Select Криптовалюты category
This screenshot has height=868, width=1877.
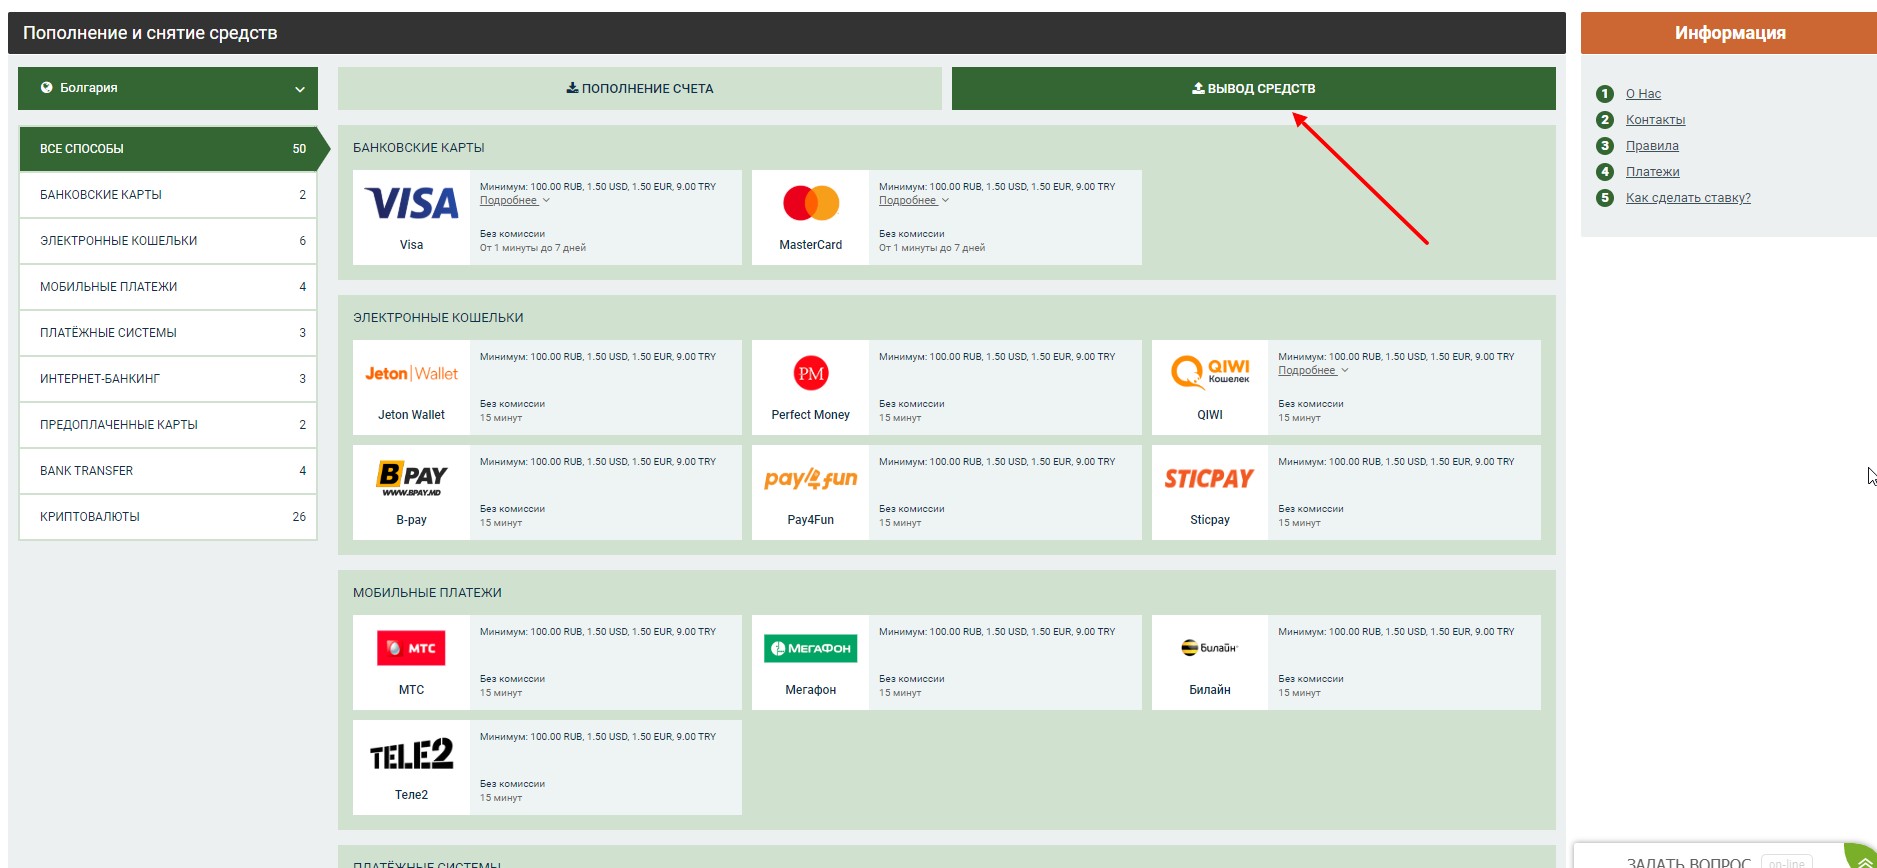tap(168, 517)
